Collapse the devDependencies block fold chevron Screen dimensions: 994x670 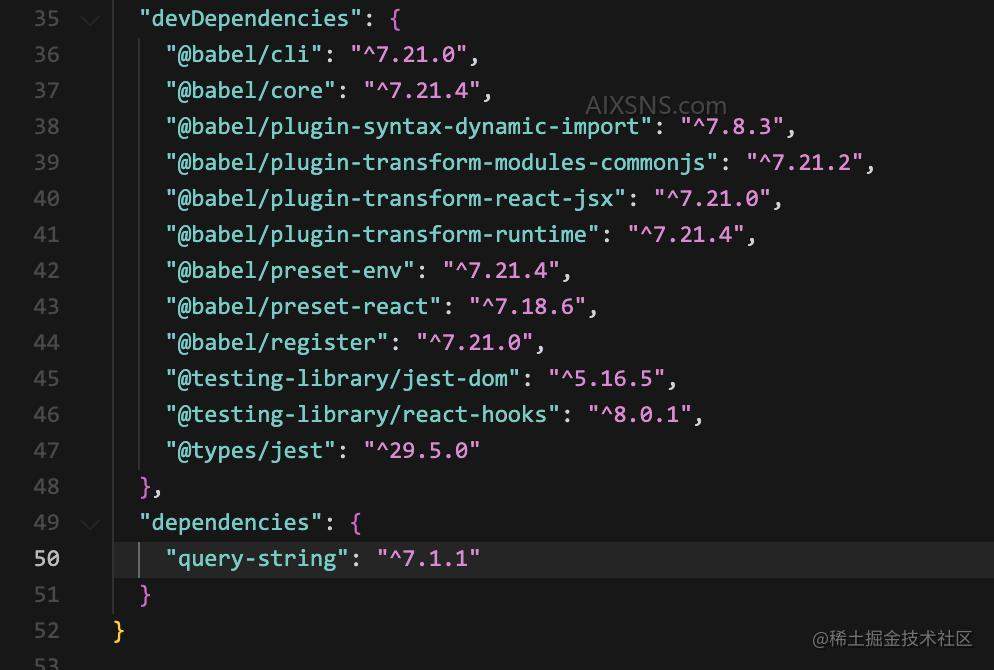click(x=91, y=20)
